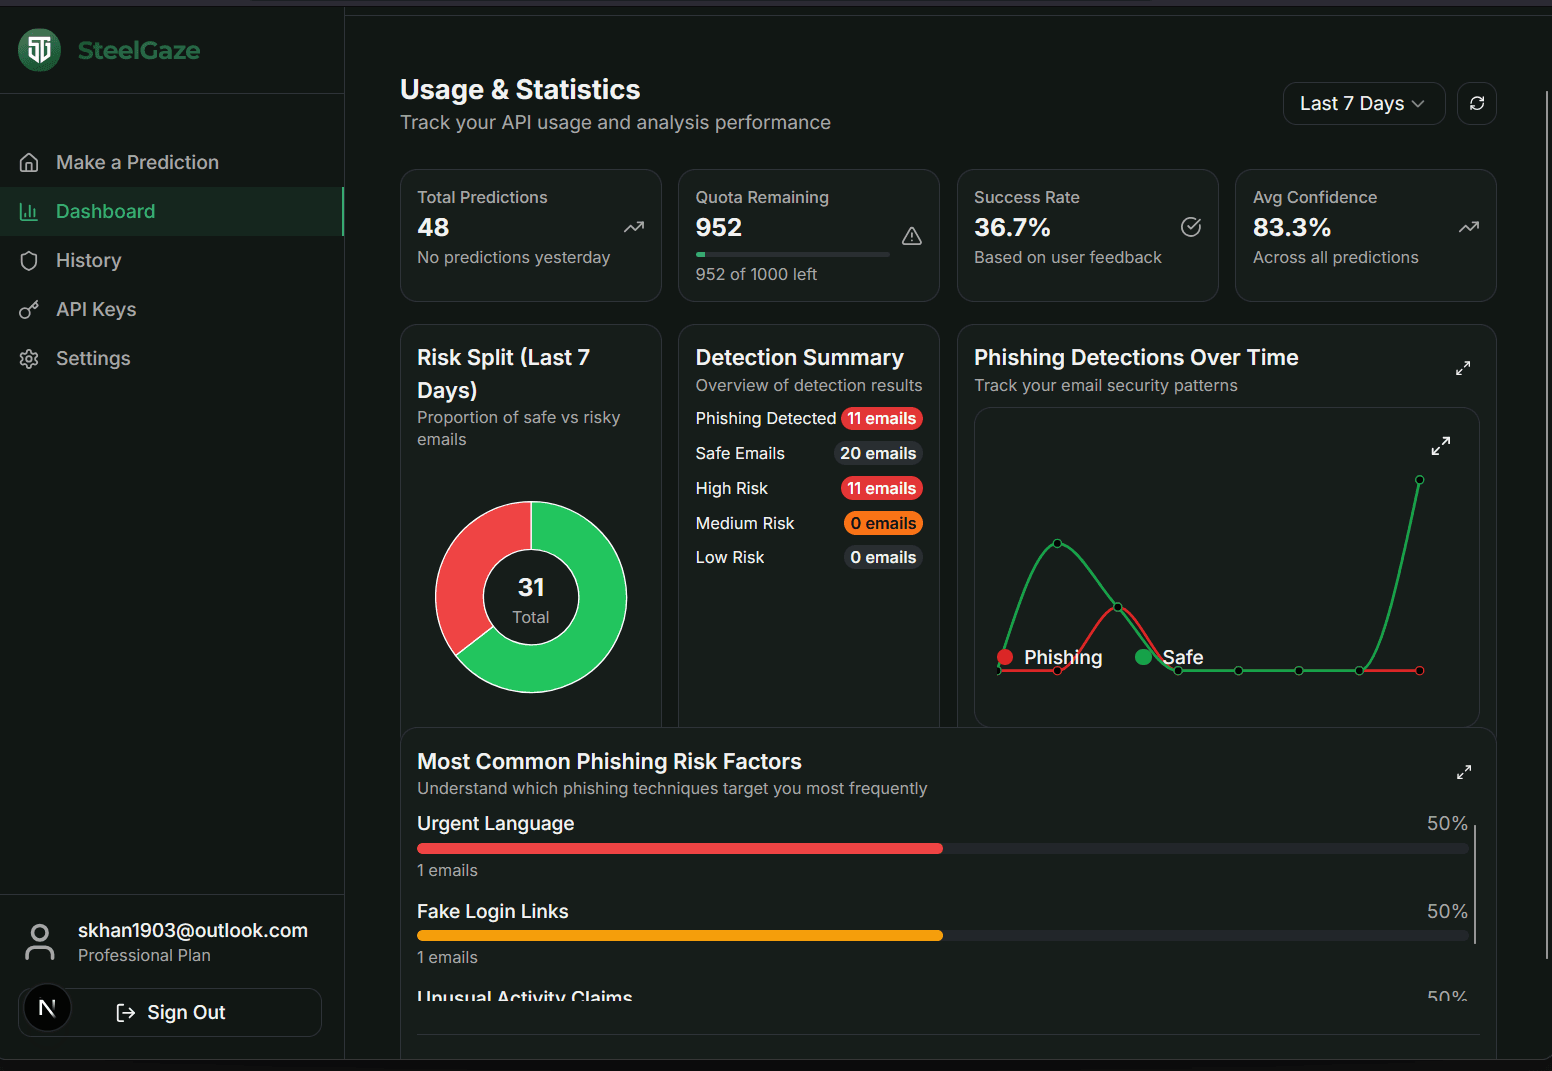This screenshot has width=1552, height=1071.
Task: Click the key icon beside API Keys
Action: [x=29, y=309]
